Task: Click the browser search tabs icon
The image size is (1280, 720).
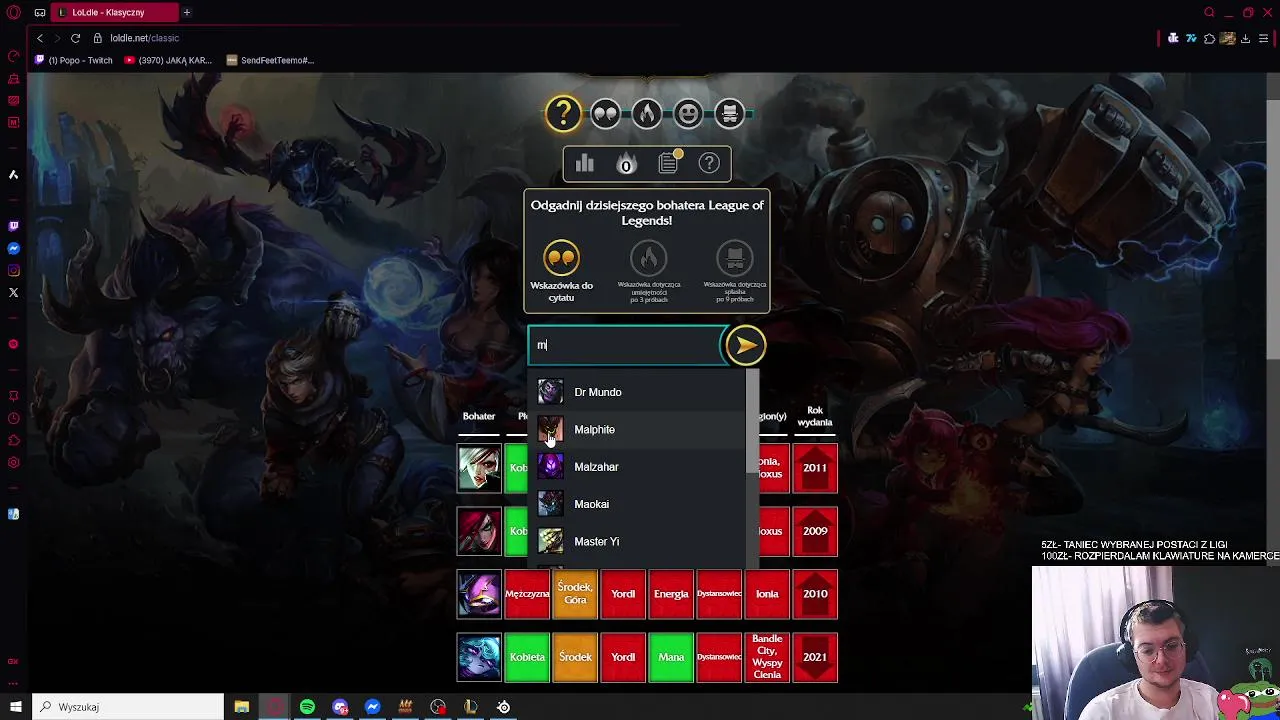Action: tap(1209, 12)
